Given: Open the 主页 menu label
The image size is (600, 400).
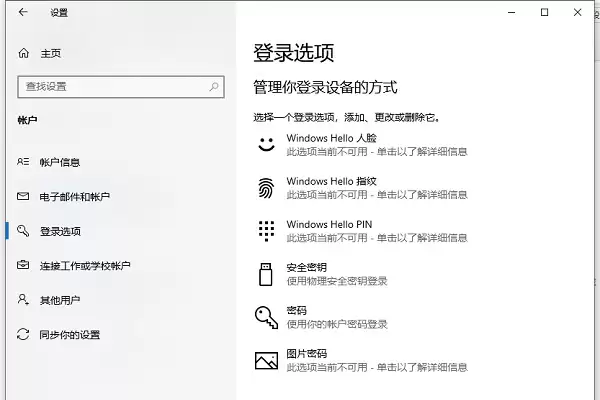Looking at the screenshot, I should pyautogui.click(x=51, y=54).
